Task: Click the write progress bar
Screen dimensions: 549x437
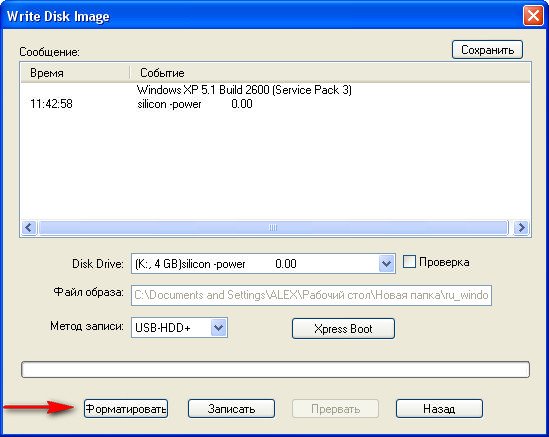Action: pos(275,369)
